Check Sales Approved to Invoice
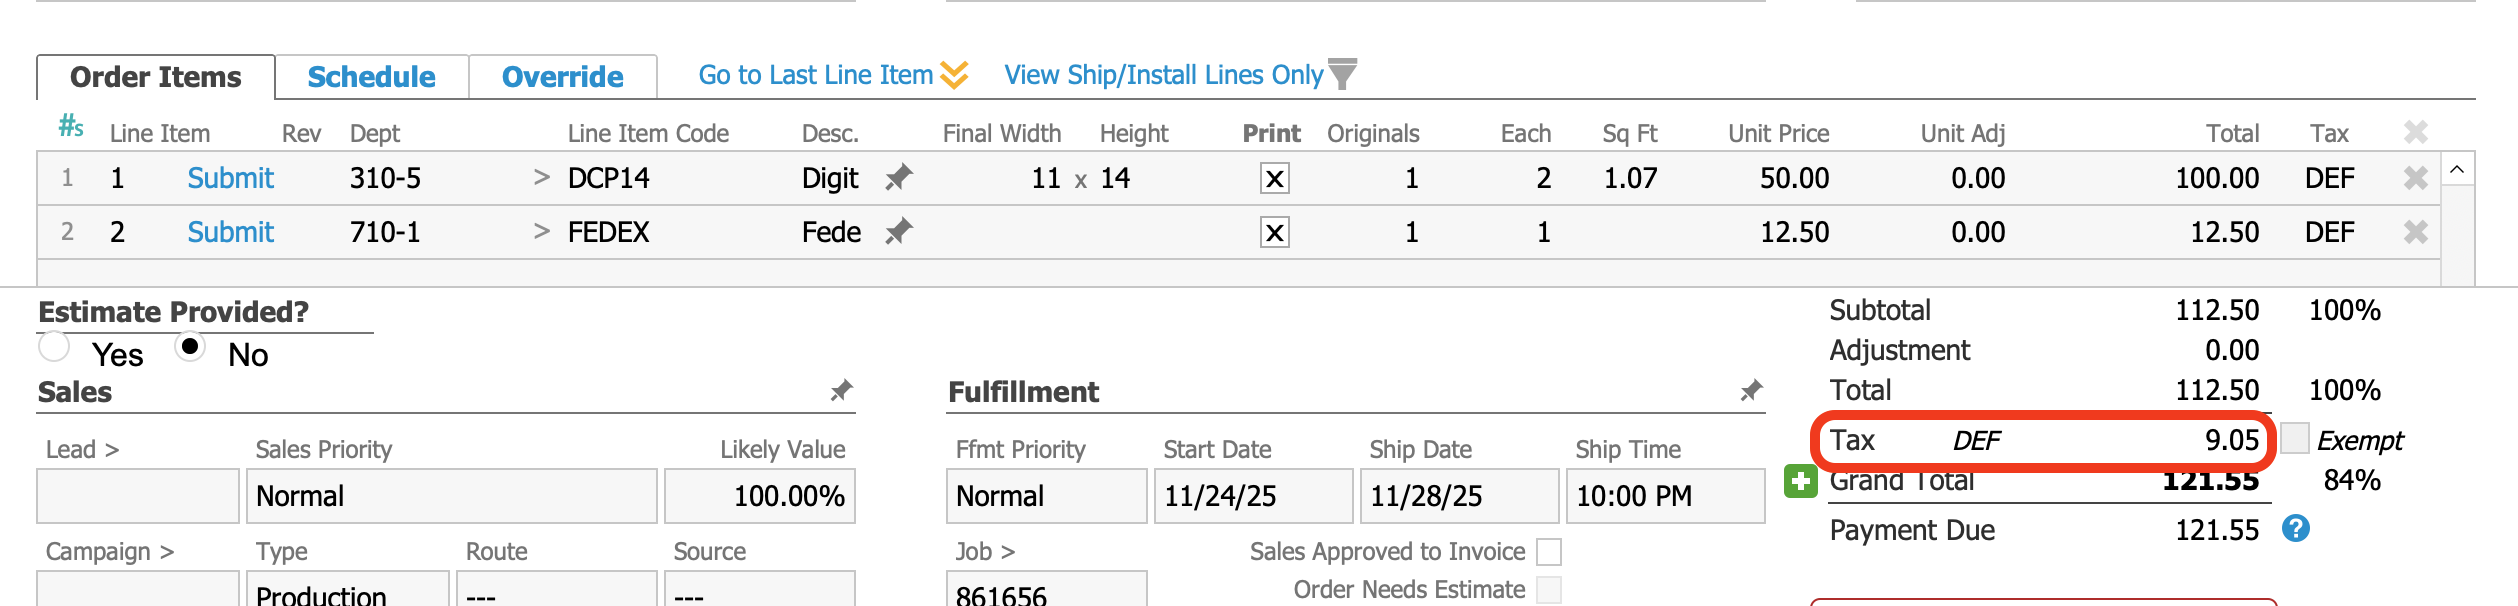This screenshot has height=606, width=2518. click(1548, 552)
